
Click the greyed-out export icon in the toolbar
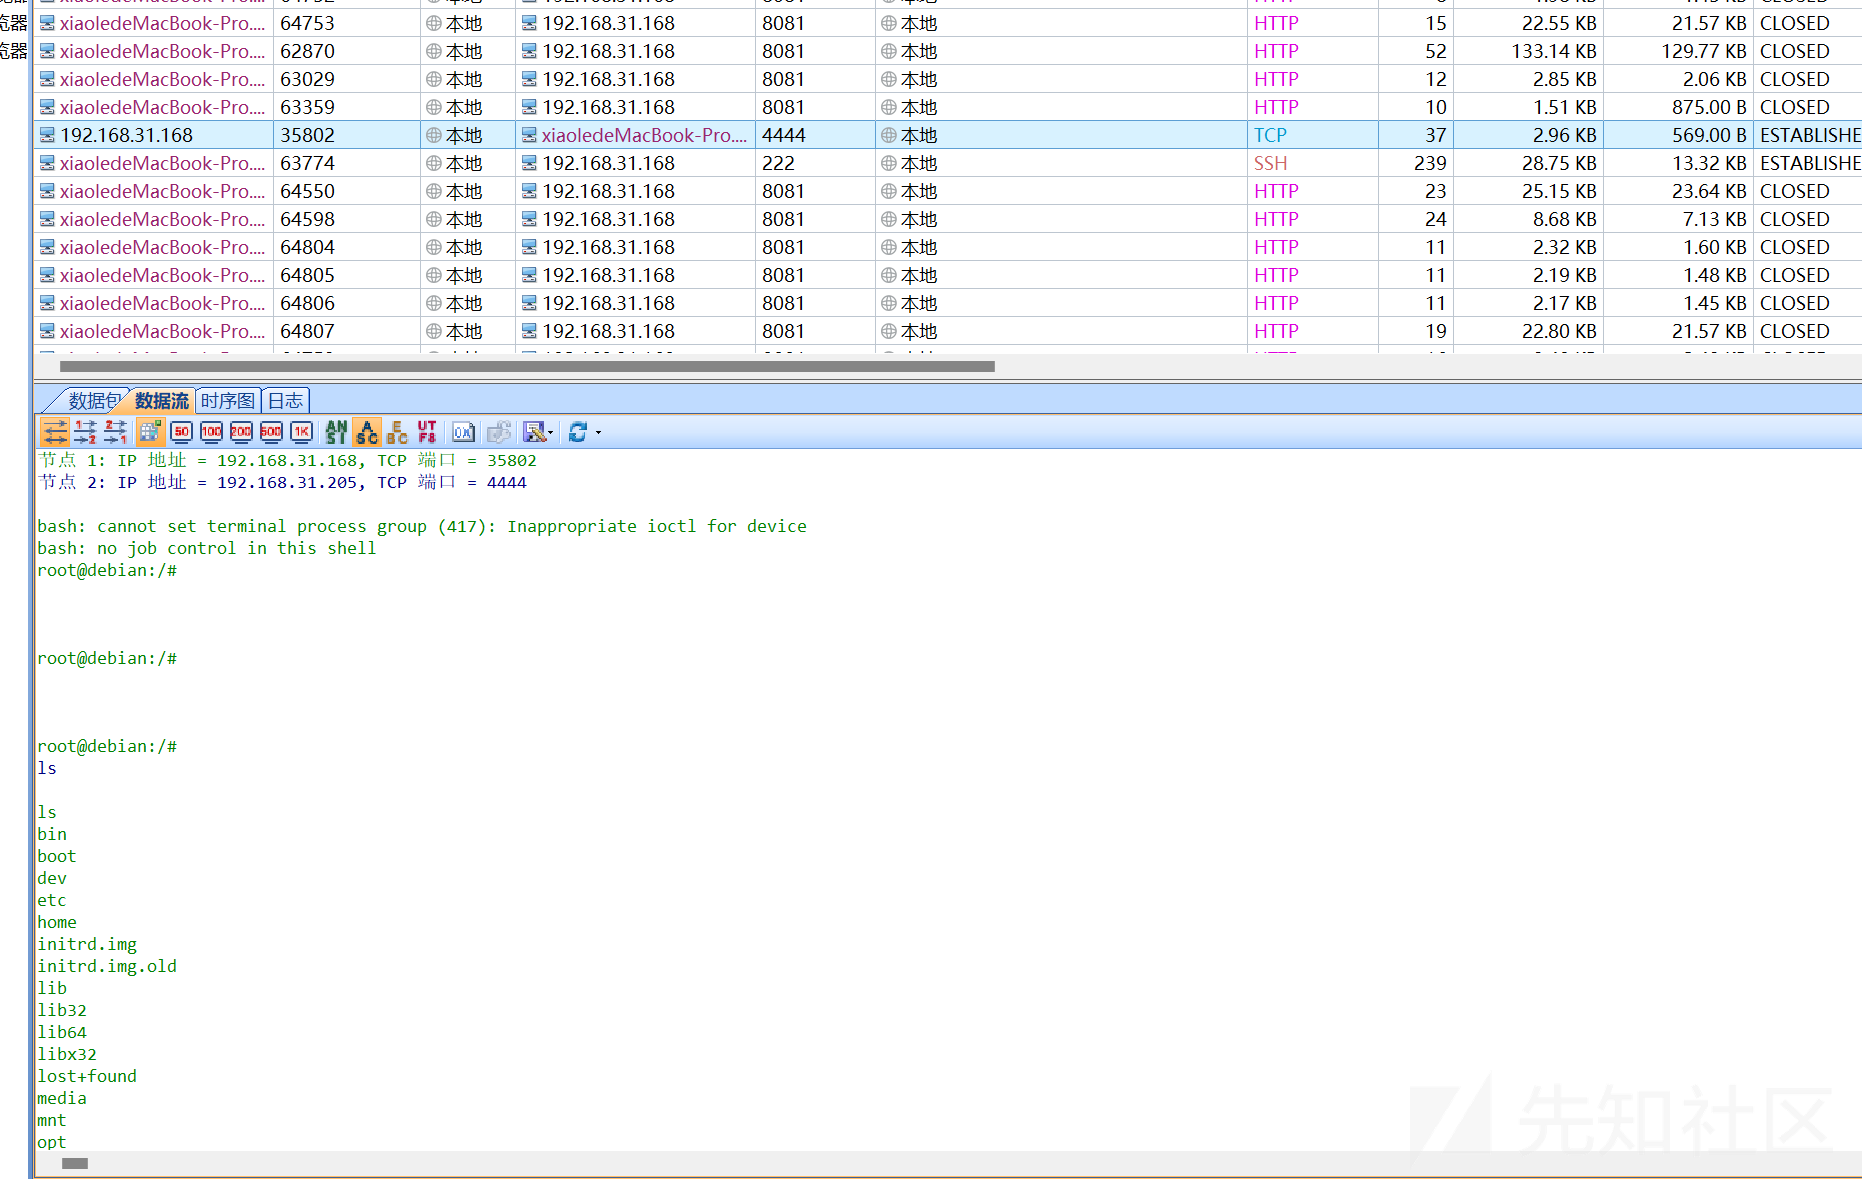[498, 432]
